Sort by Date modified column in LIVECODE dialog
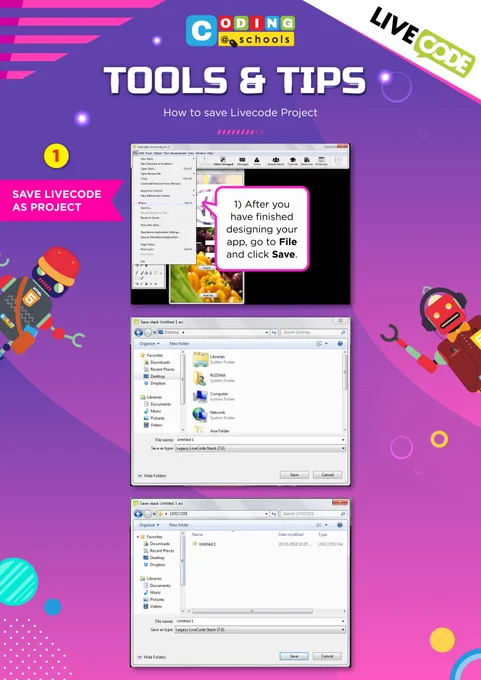481x680 pixels. coord(291,535)
